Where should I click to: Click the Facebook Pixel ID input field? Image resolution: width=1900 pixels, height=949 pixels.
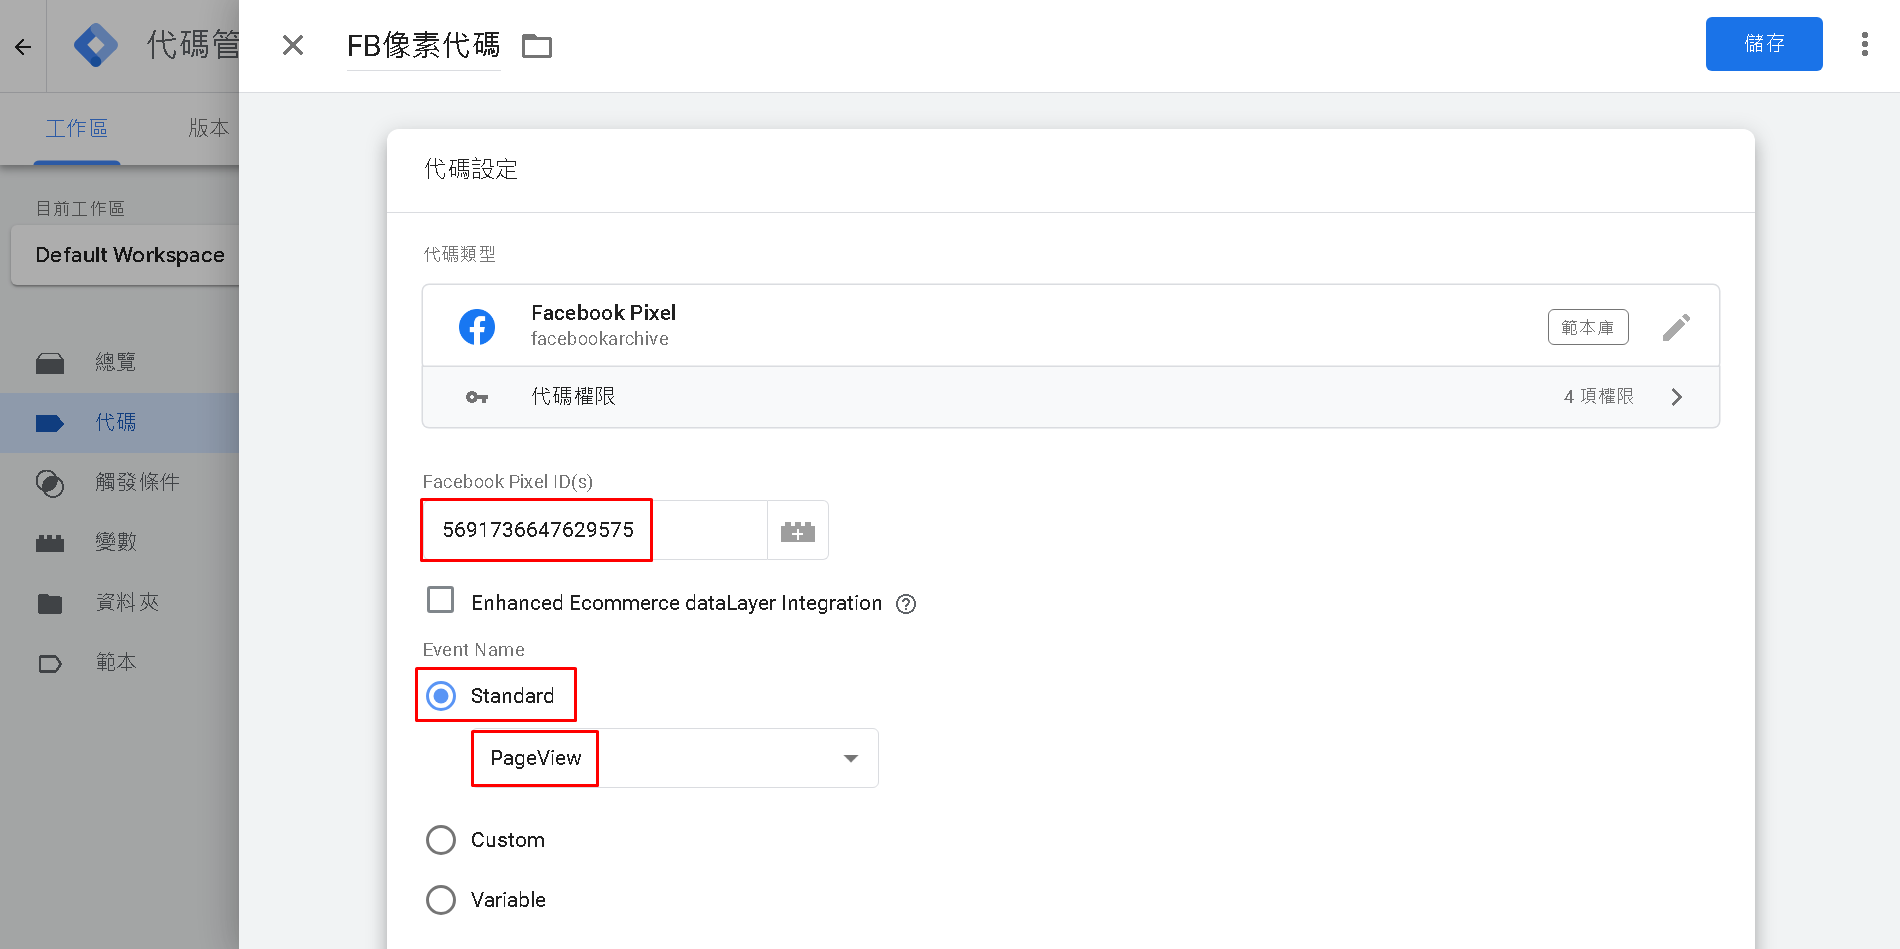(x=595, y=530)
